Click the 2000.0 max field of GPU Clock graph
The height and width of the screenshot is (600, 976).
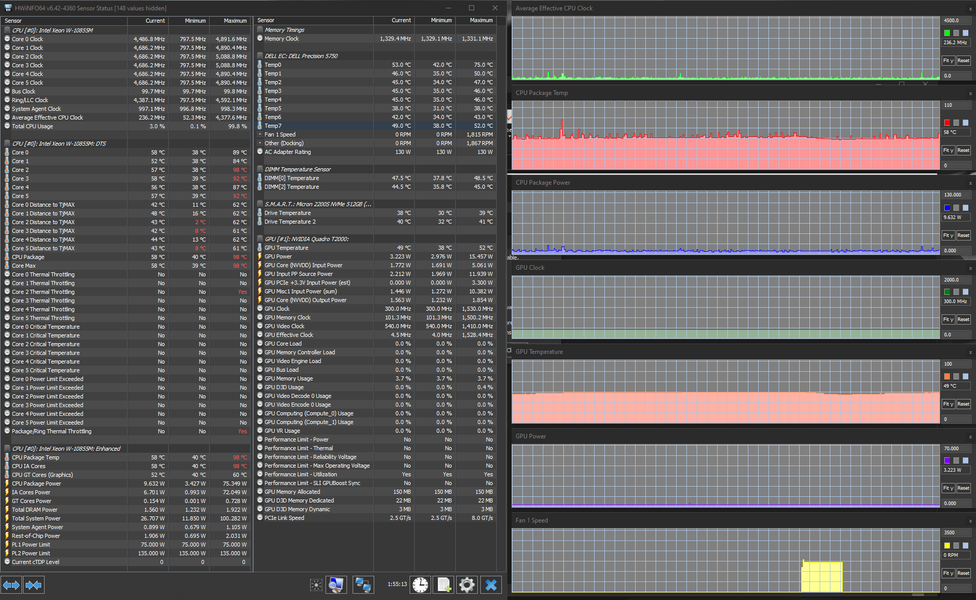click(x=956, y=280)
